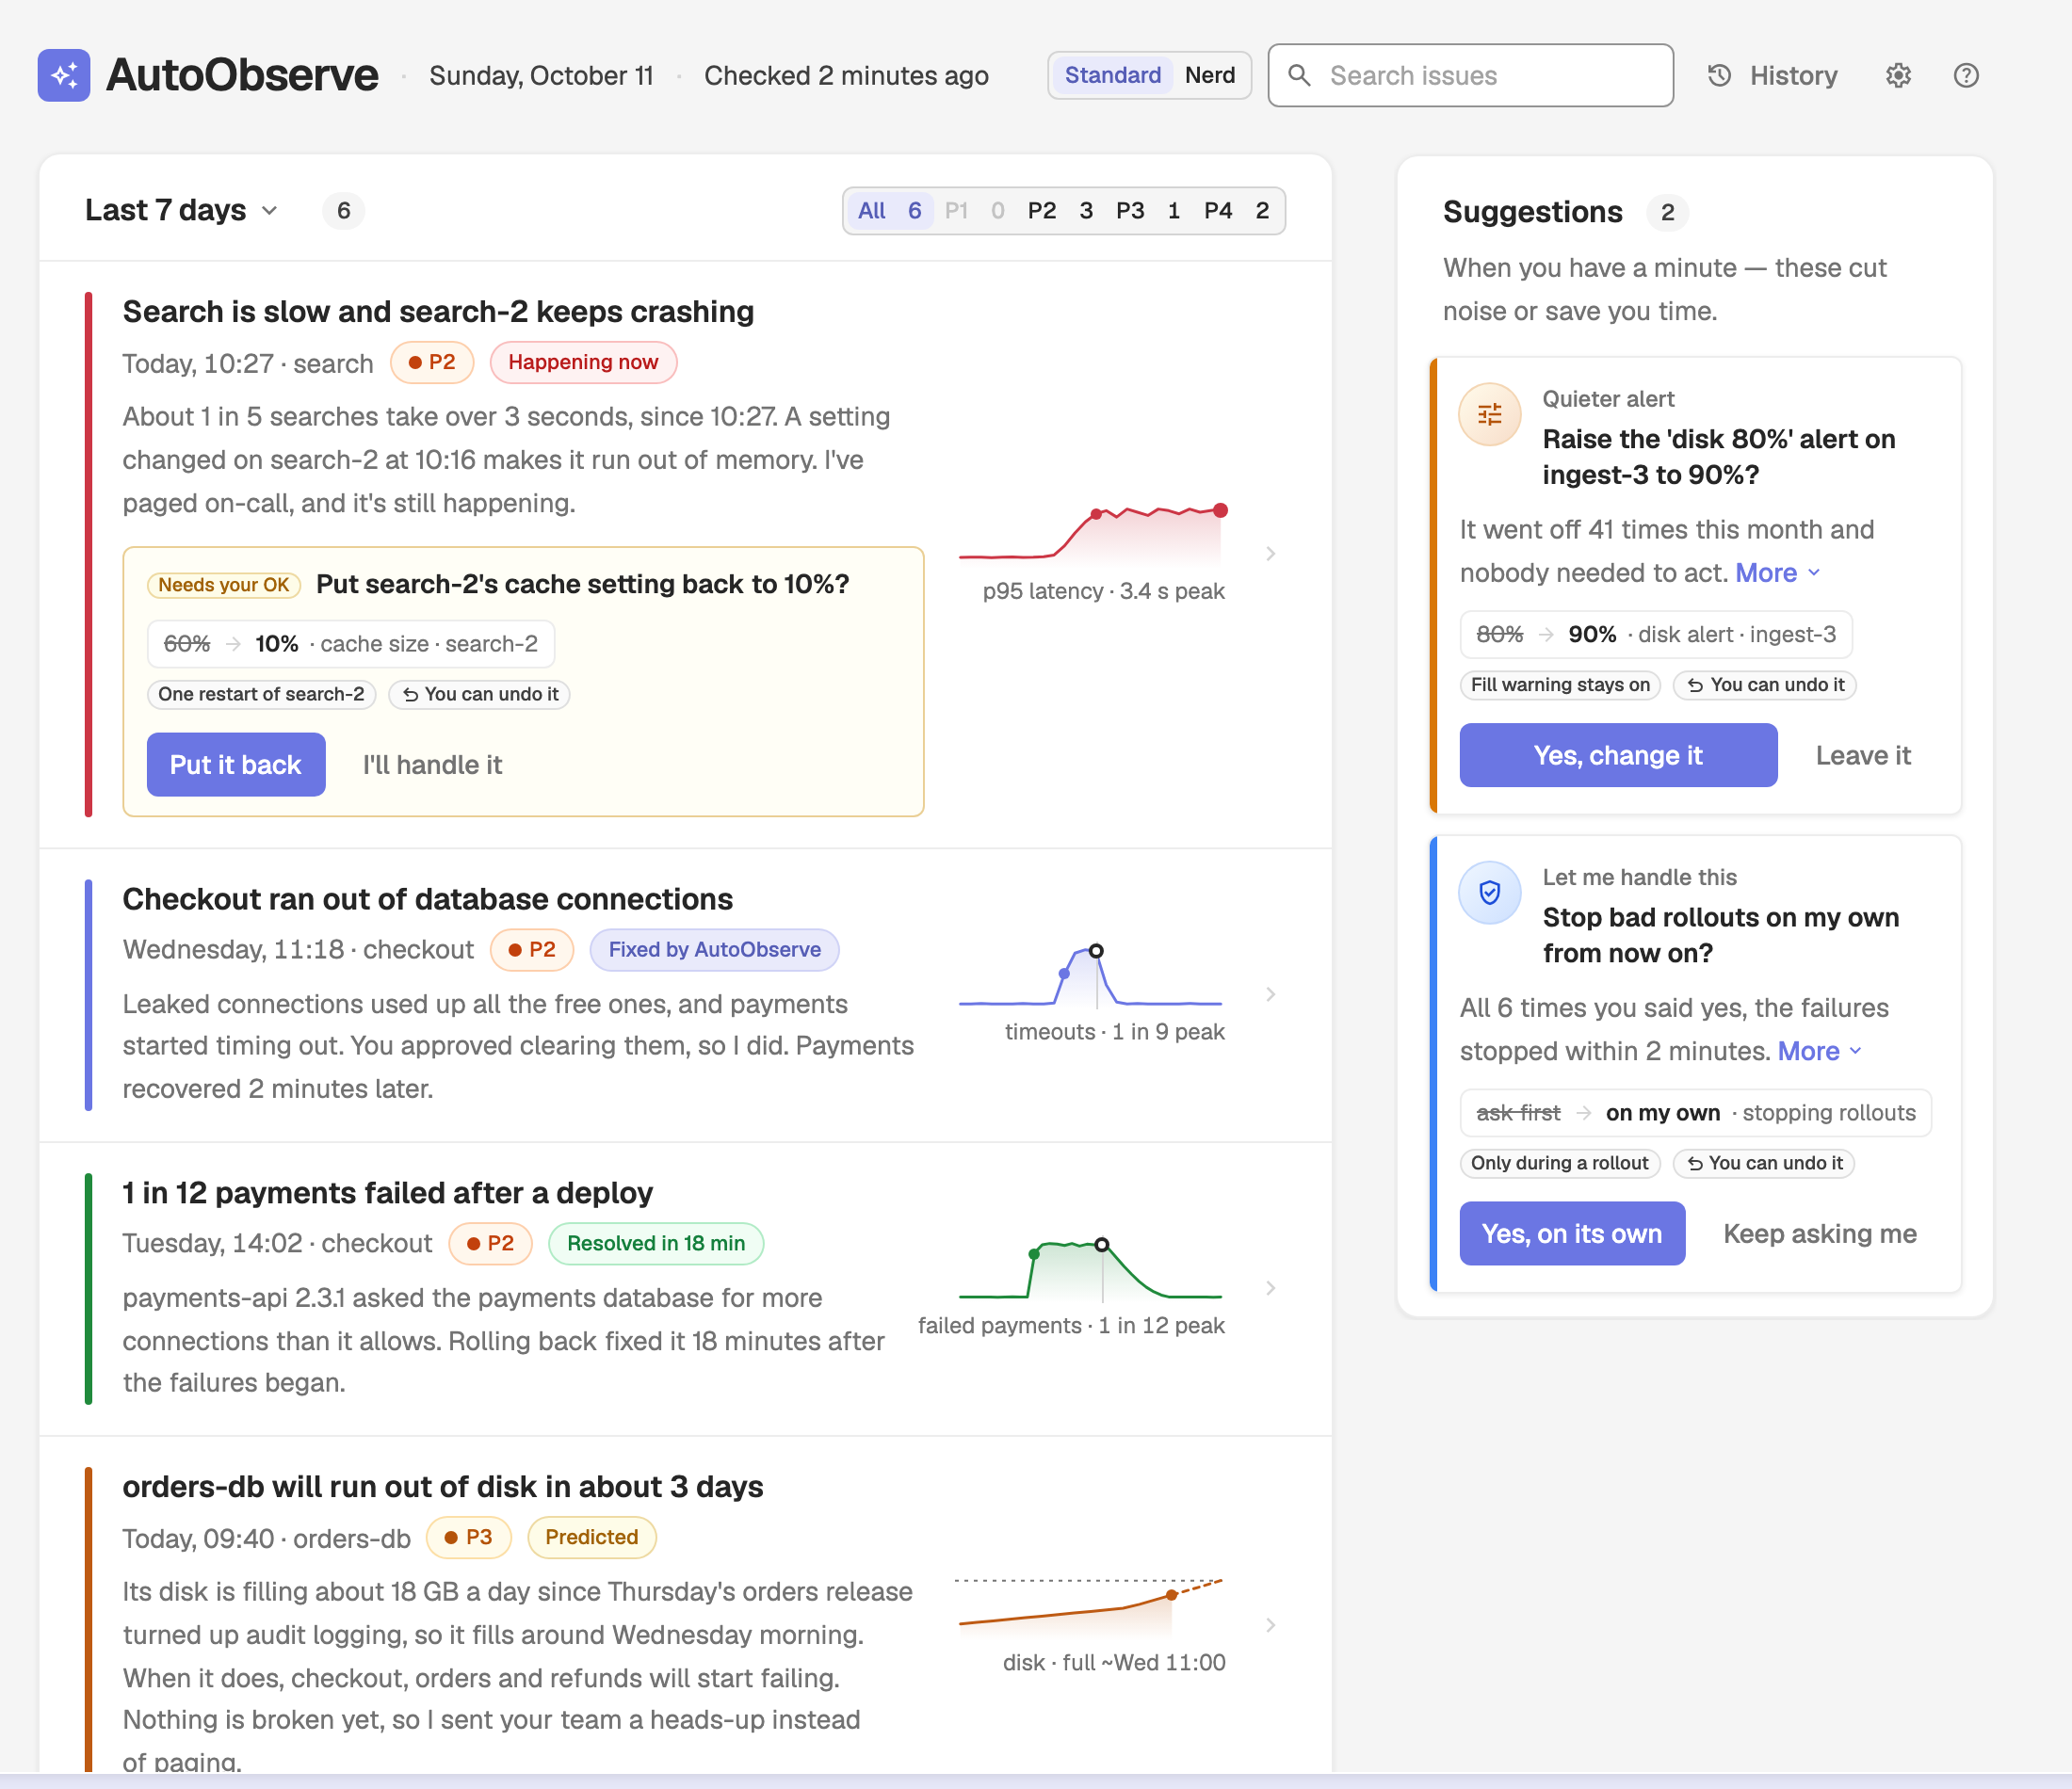Image resolution: width=2072 pixels, height=1789 pixels.
Task: Click the timeouts 1 in 9 peak chart
Action: 1091,976
